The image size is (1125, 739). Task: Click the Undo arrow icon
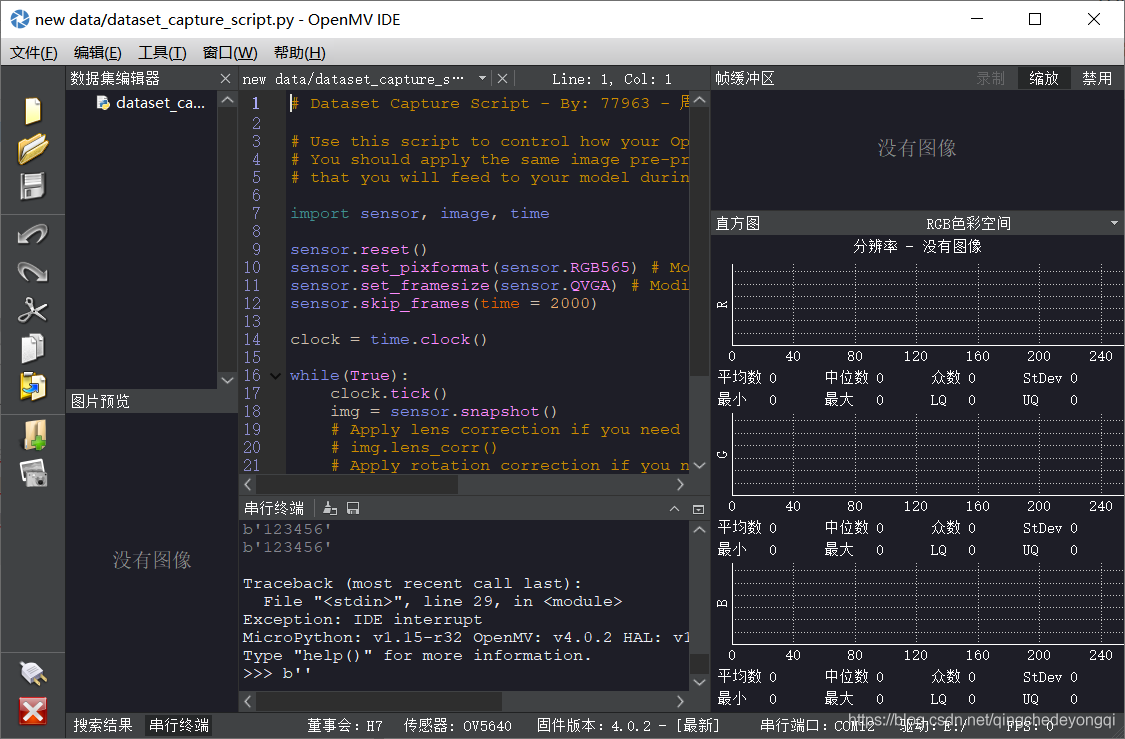[x=33, y=234]
